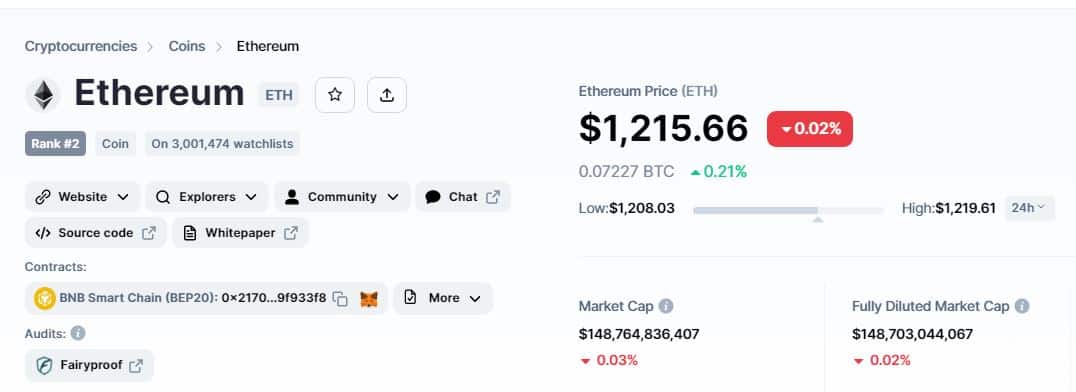Click the share upload icon
This screenshot has width=1076, height=392.
click(387, 95)
